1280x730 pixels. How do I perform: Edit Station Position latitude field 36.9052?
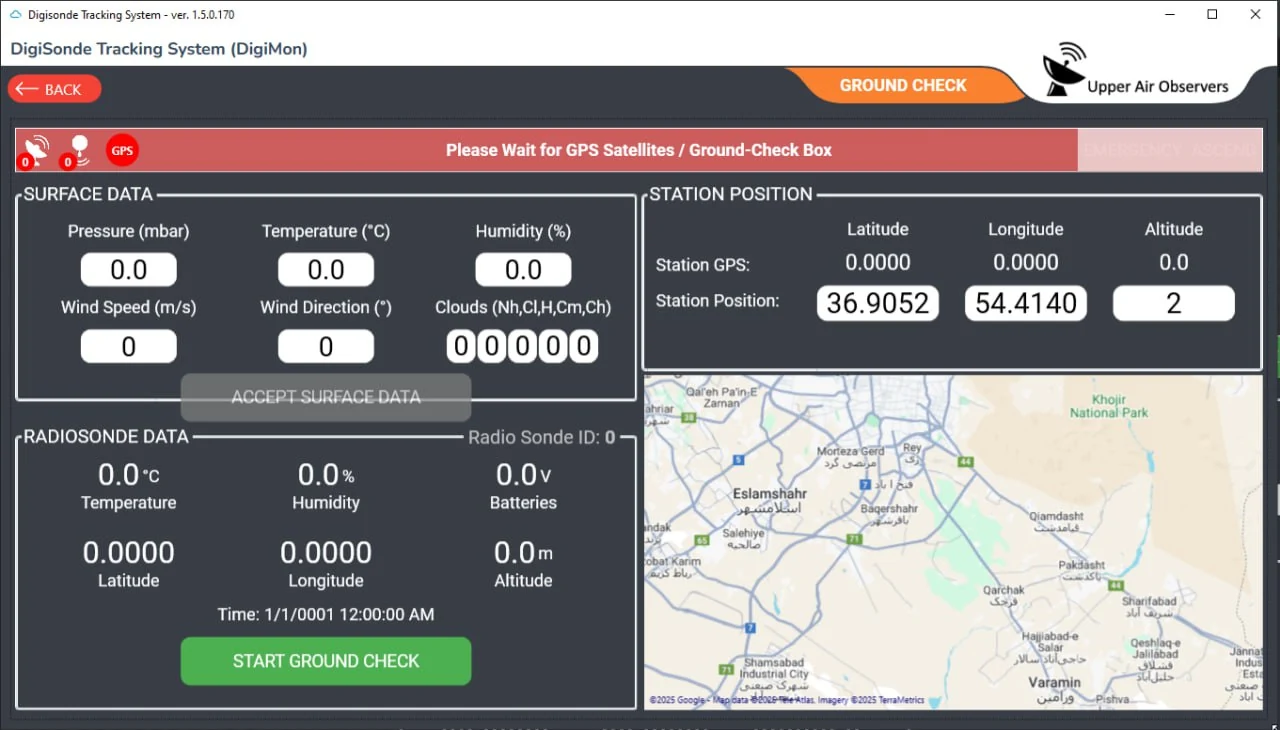click(878, 303)
